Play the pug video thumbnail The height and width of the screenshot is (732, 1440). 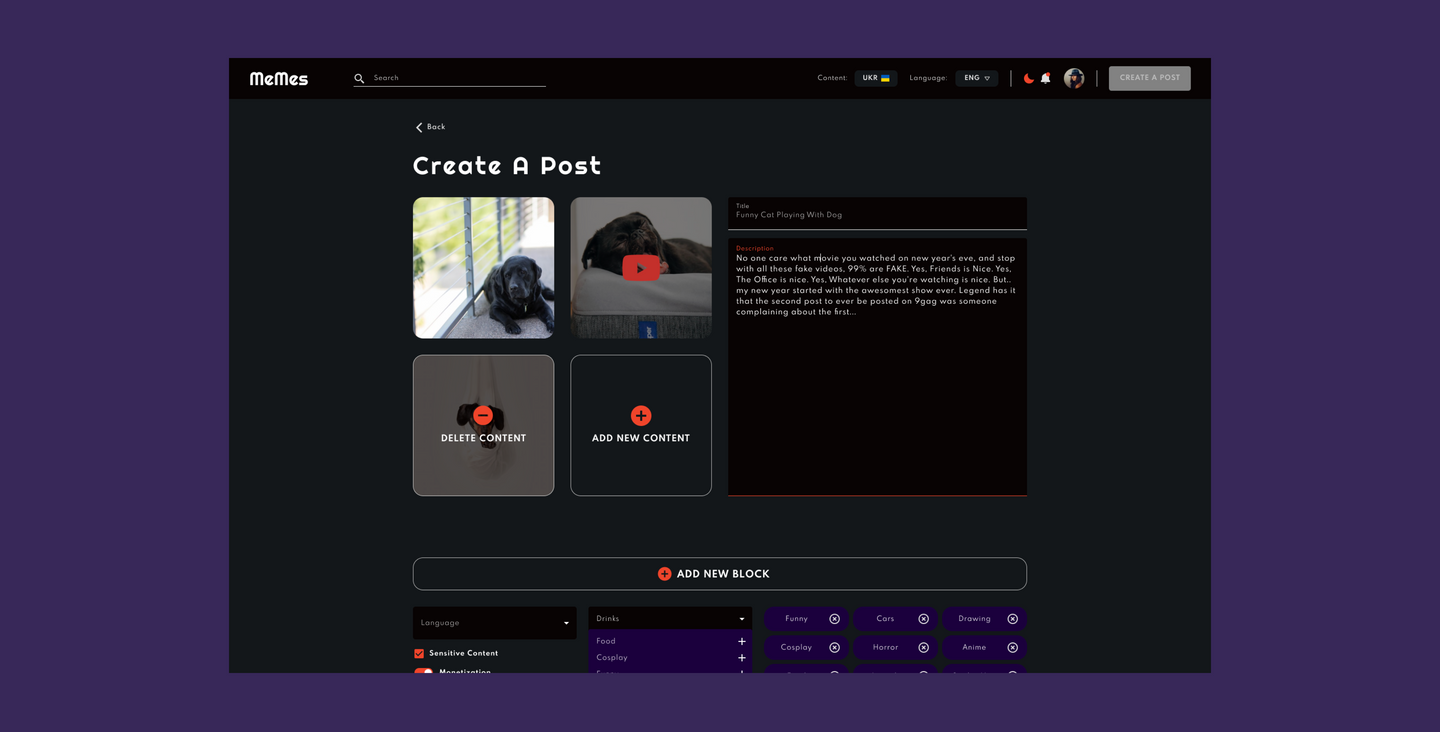[641, 268]
